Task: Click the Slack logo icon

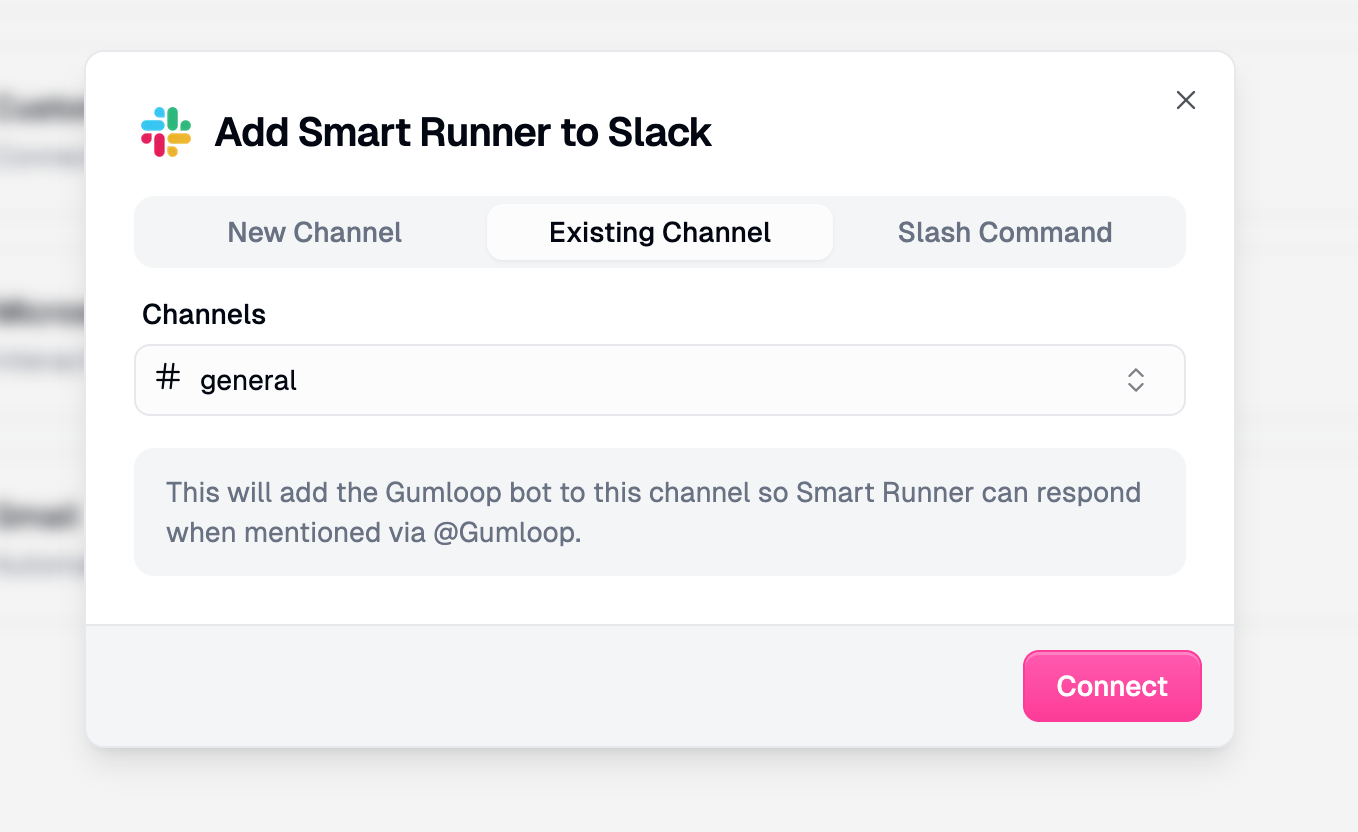Action: (164, 131)
